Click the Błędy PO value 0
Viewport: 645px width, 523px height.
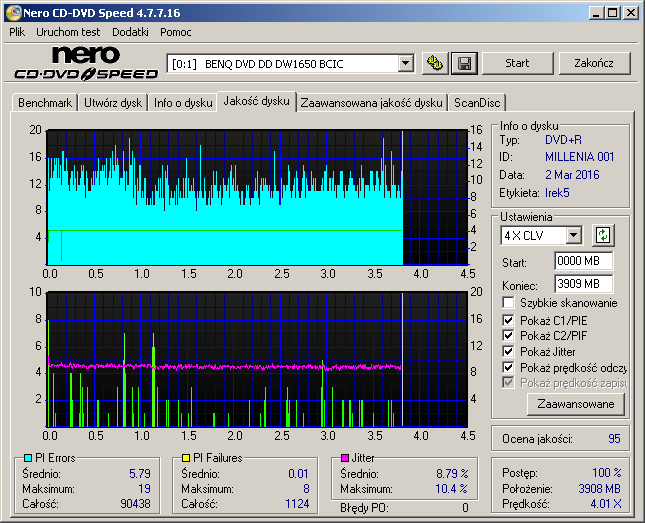click(465, 508)
